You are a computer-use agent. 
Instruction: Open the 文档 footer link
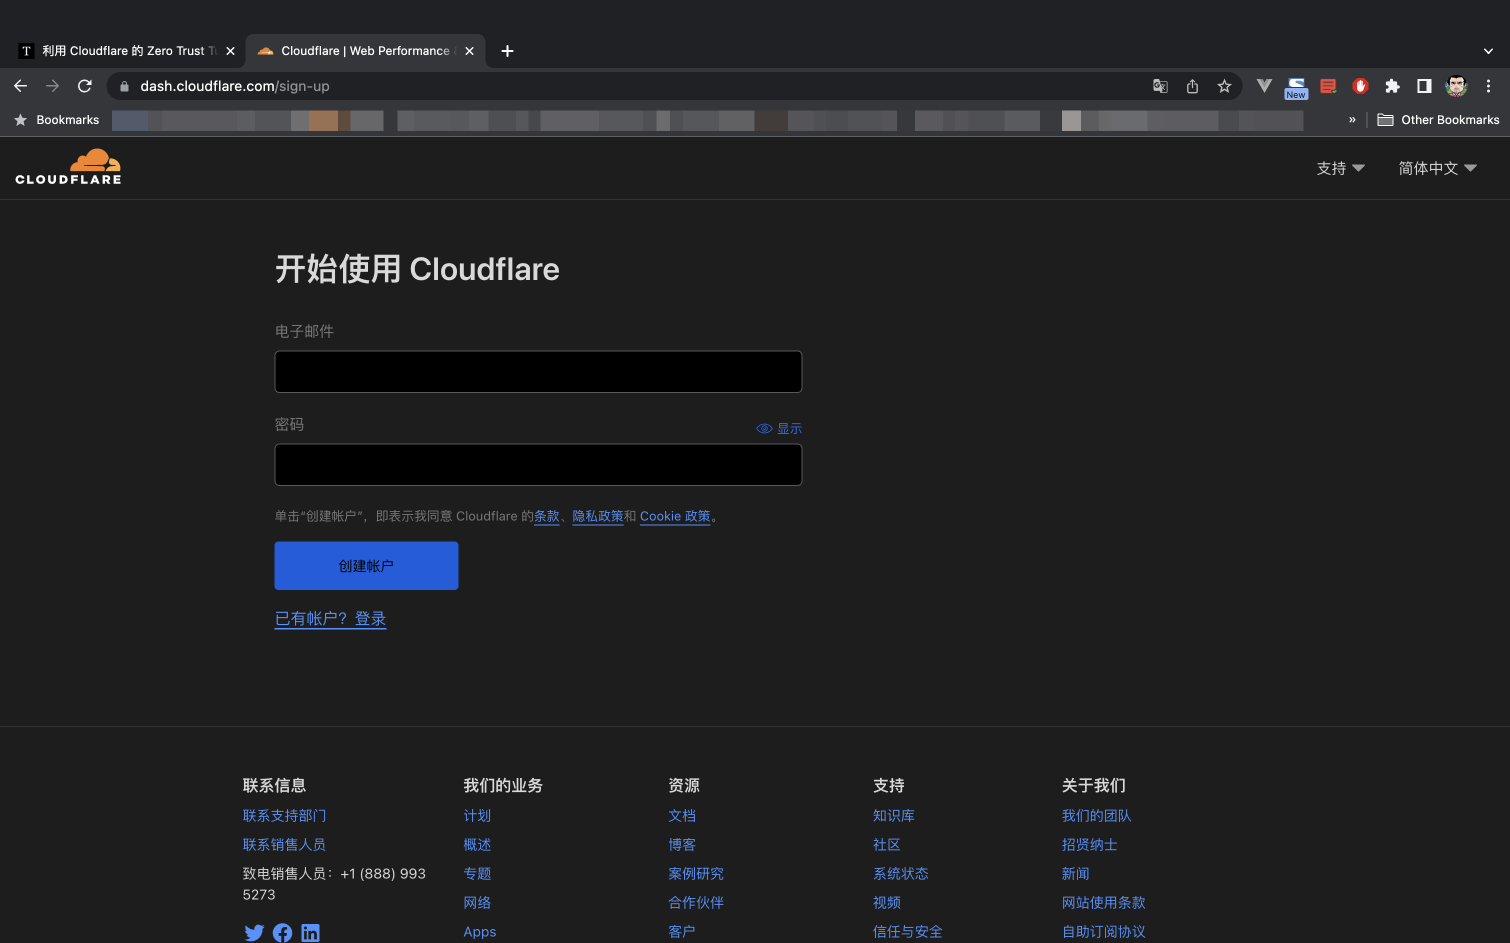click(682, 816)
